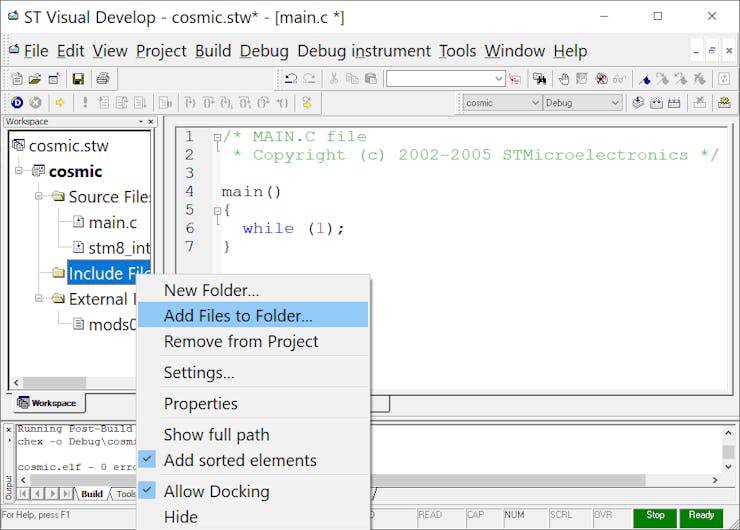Click the Save floppy disk icon
Viewport: 740px width, 530px height.
pyautogui.click(x=78, y=79)
